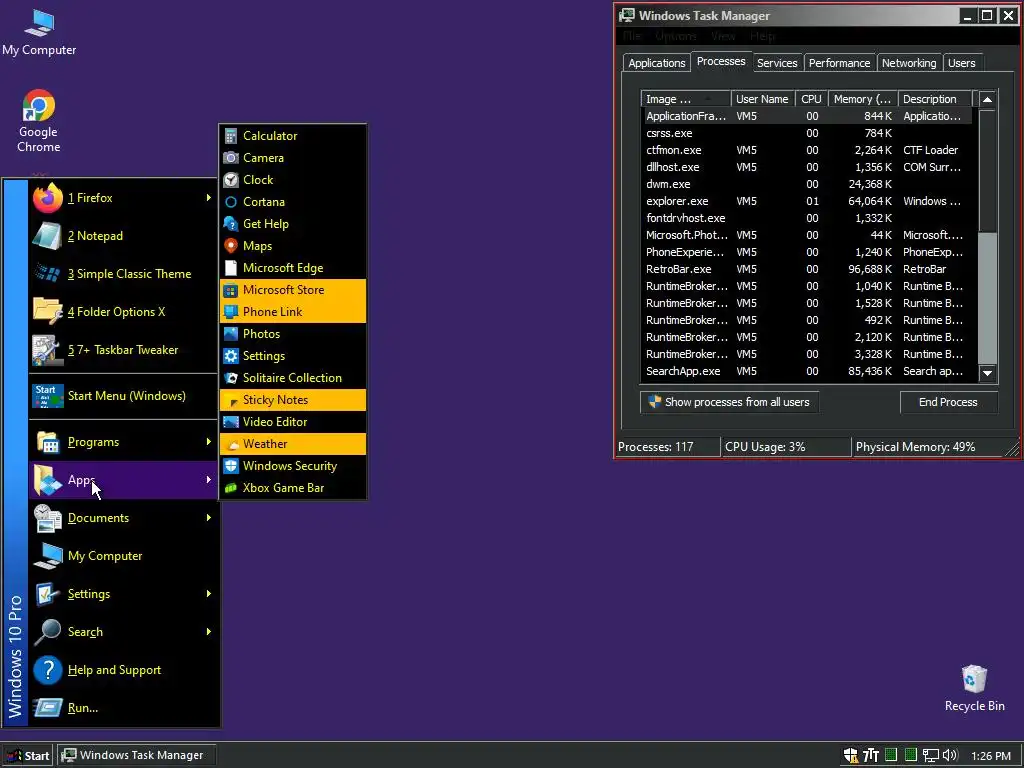Image resolution: width=1024 pixels, height=768 pixels.
Task: Select the ctfmon.exe process row
Action: [807, 150]
